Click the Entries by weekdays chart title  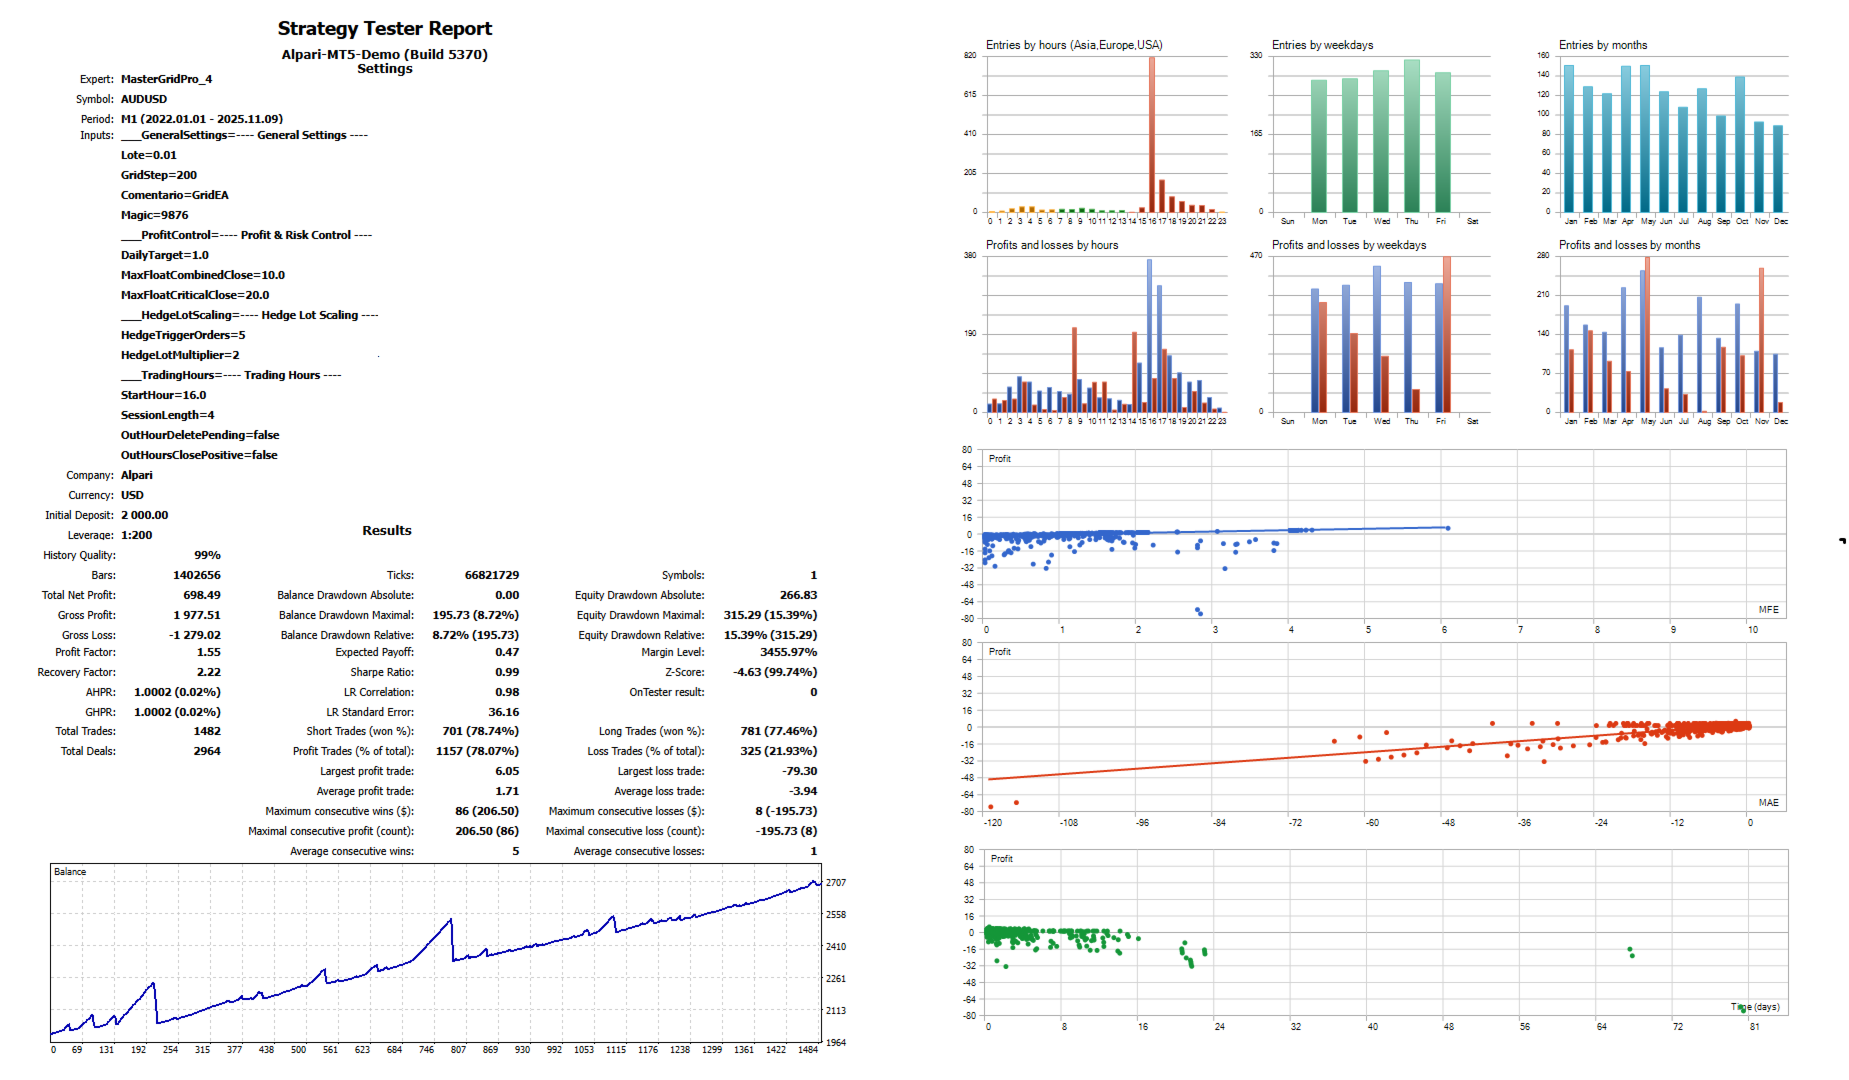click(x=1322, y=45)
